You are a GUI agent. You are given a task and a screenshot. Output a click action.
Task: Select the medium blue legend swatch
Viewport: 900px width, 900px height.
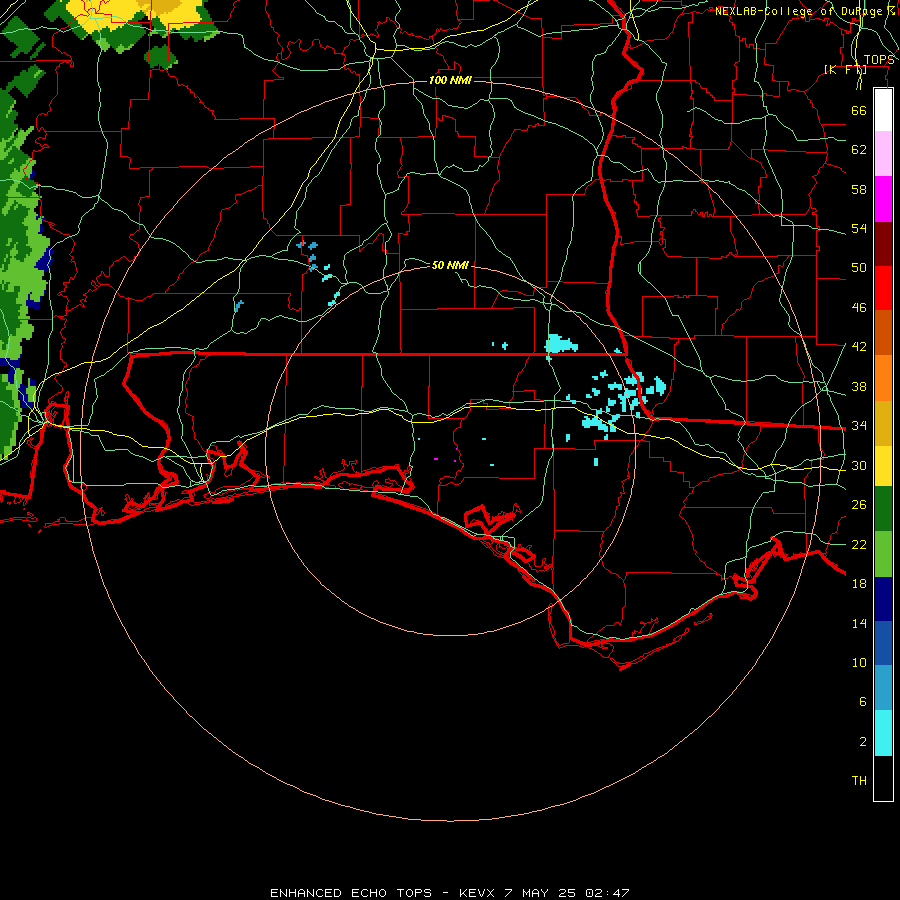pyautogui.click(x=883, y=643)
